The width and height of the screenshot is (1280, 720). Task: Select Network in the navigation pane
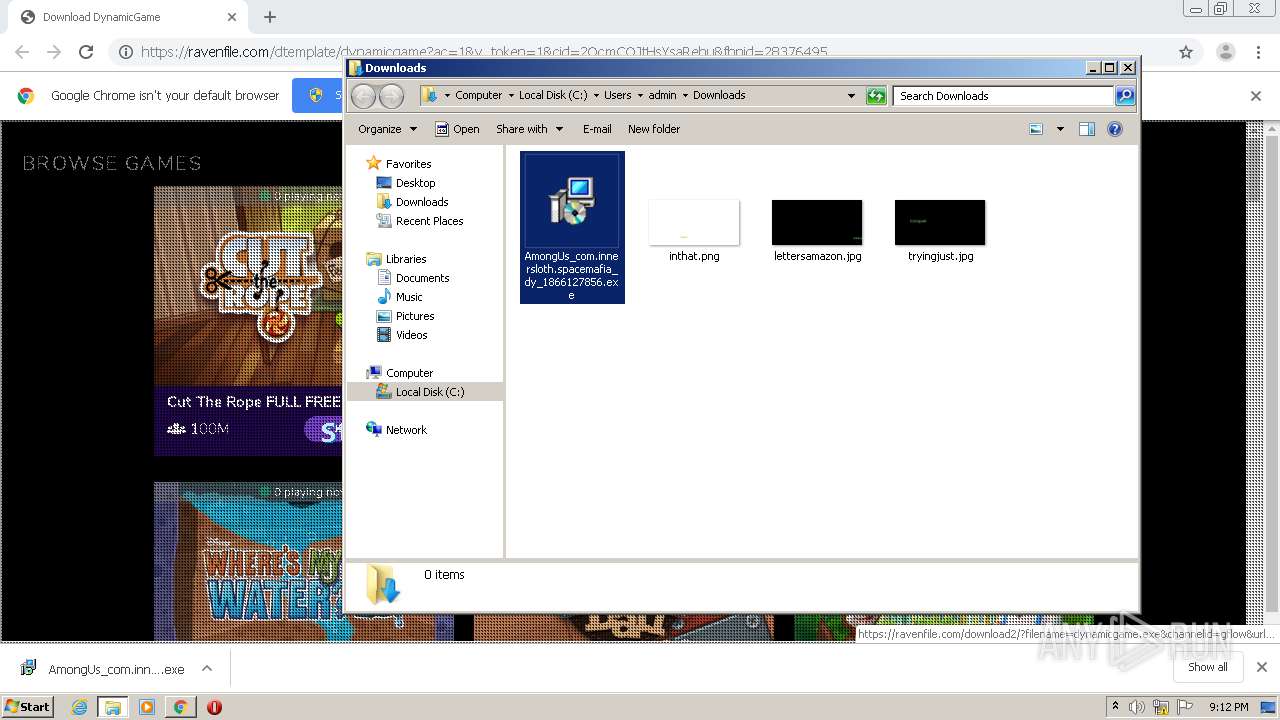pyautogui.click(x=397, y=430)
